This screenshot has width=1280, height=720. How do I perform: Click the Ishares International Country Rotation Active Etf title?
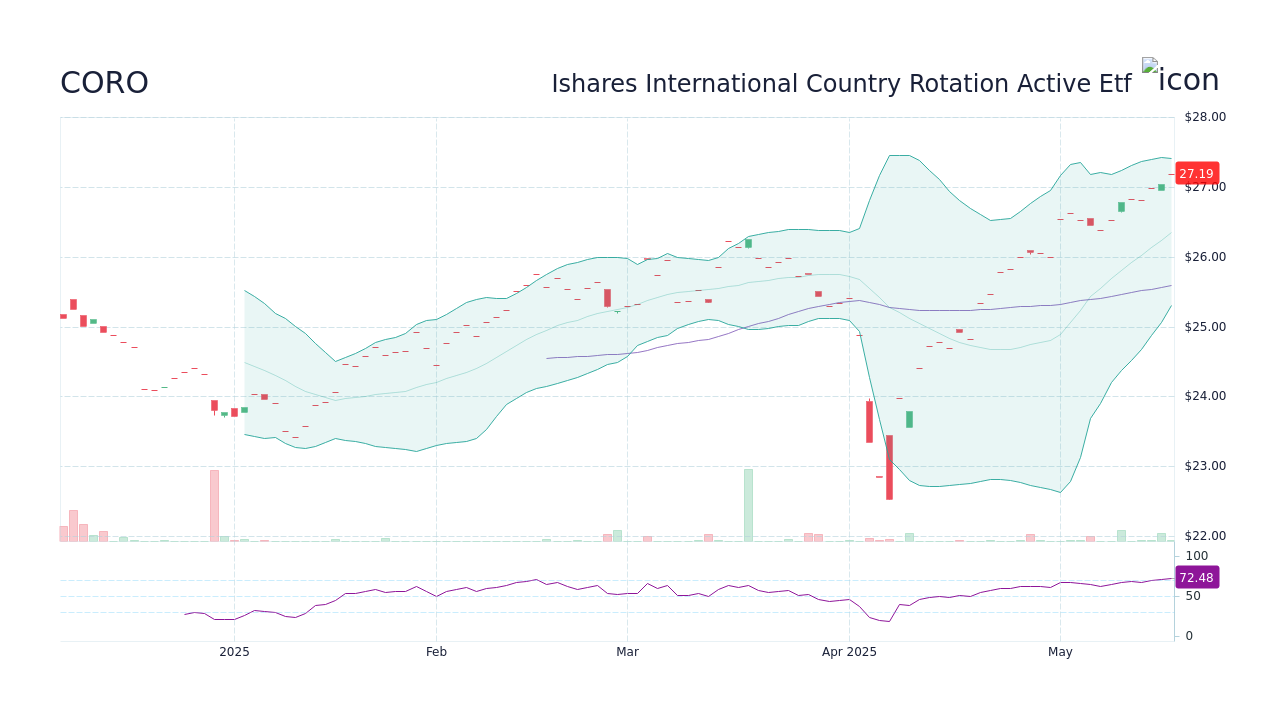842,84
